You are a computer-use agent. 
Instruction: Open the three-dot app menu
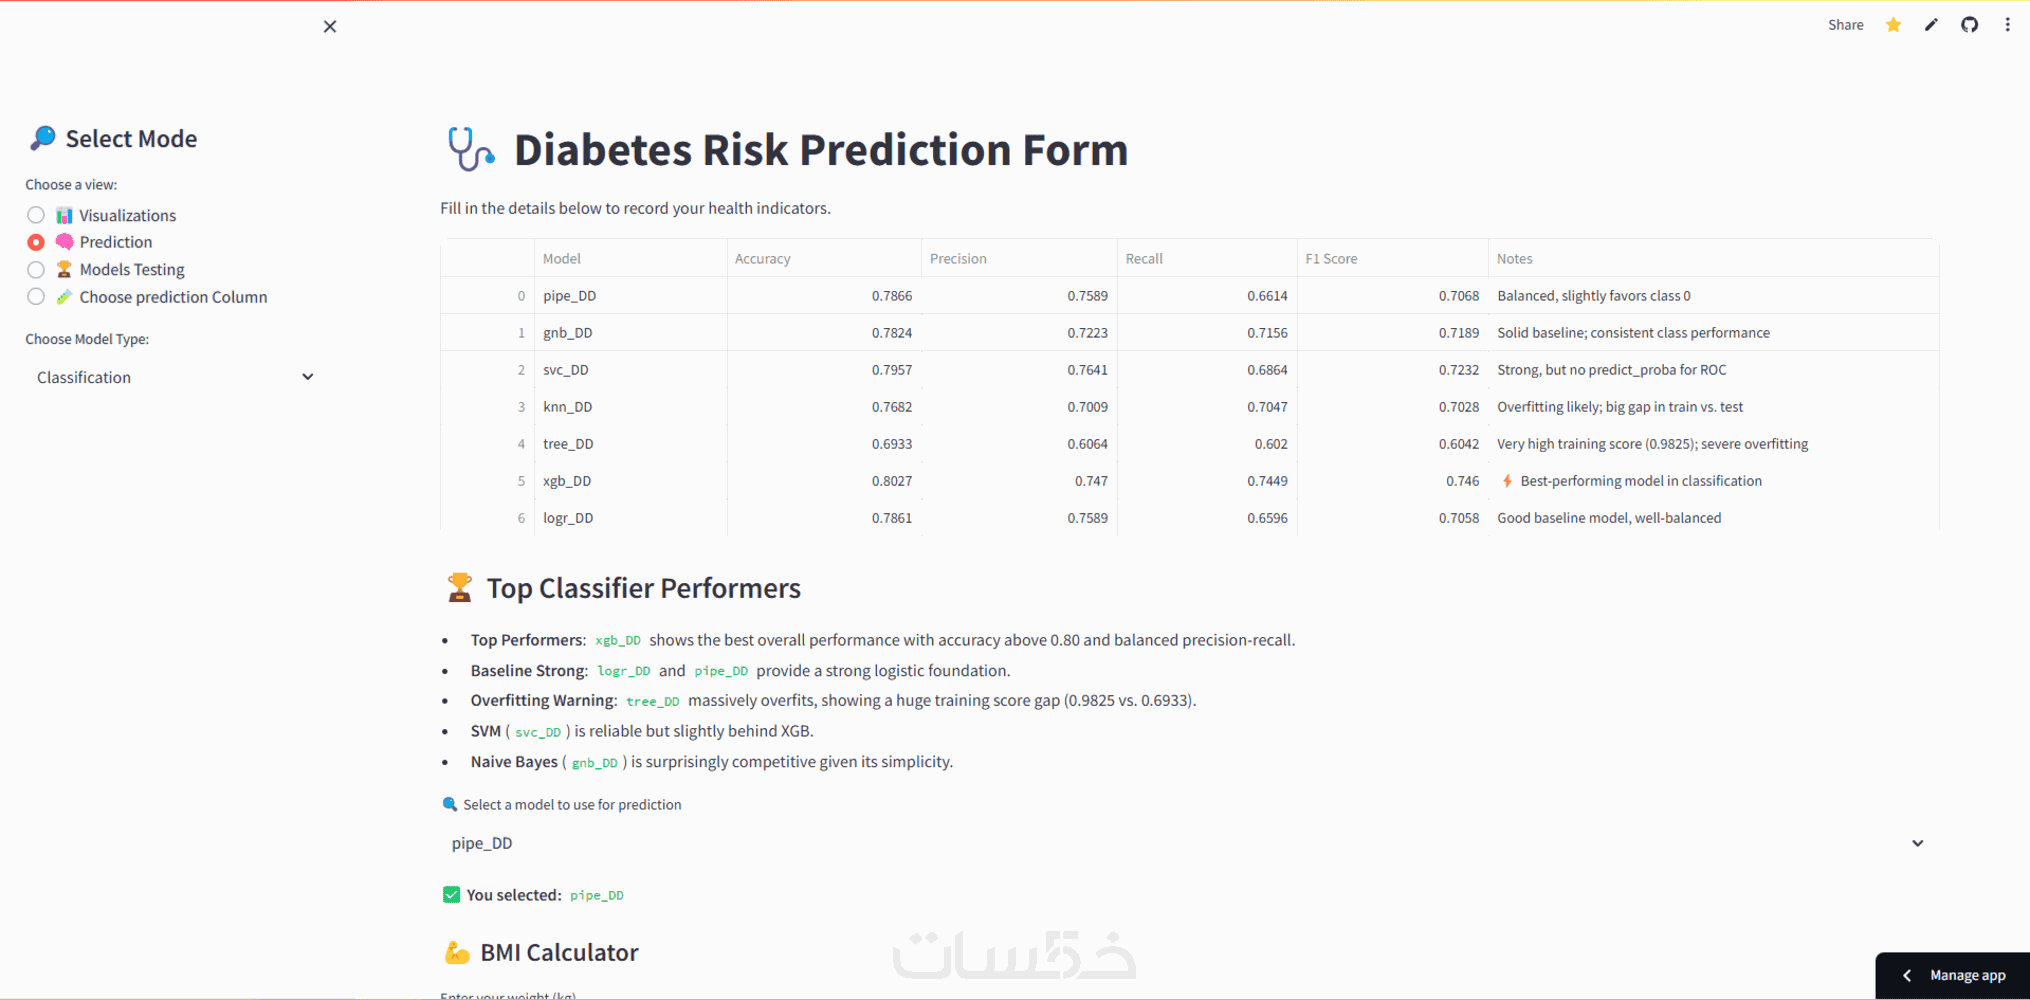tap(2007, 25)
